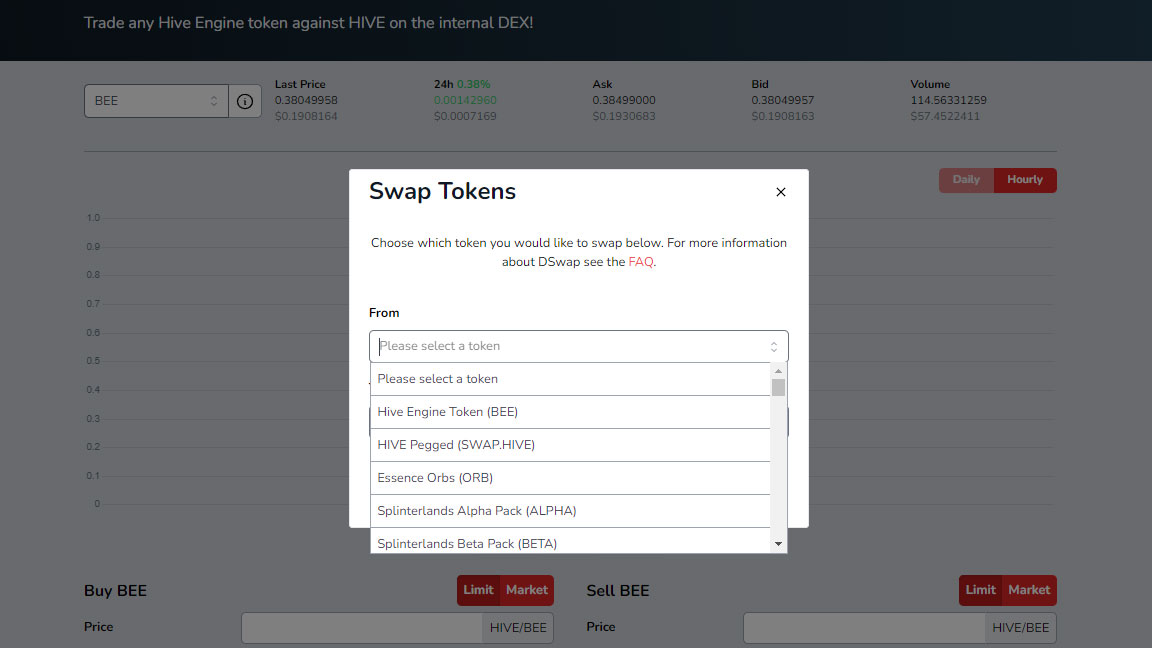Click the From token selector chevron arrows
Screen dimensions: 1152x648
click(774, 347)
